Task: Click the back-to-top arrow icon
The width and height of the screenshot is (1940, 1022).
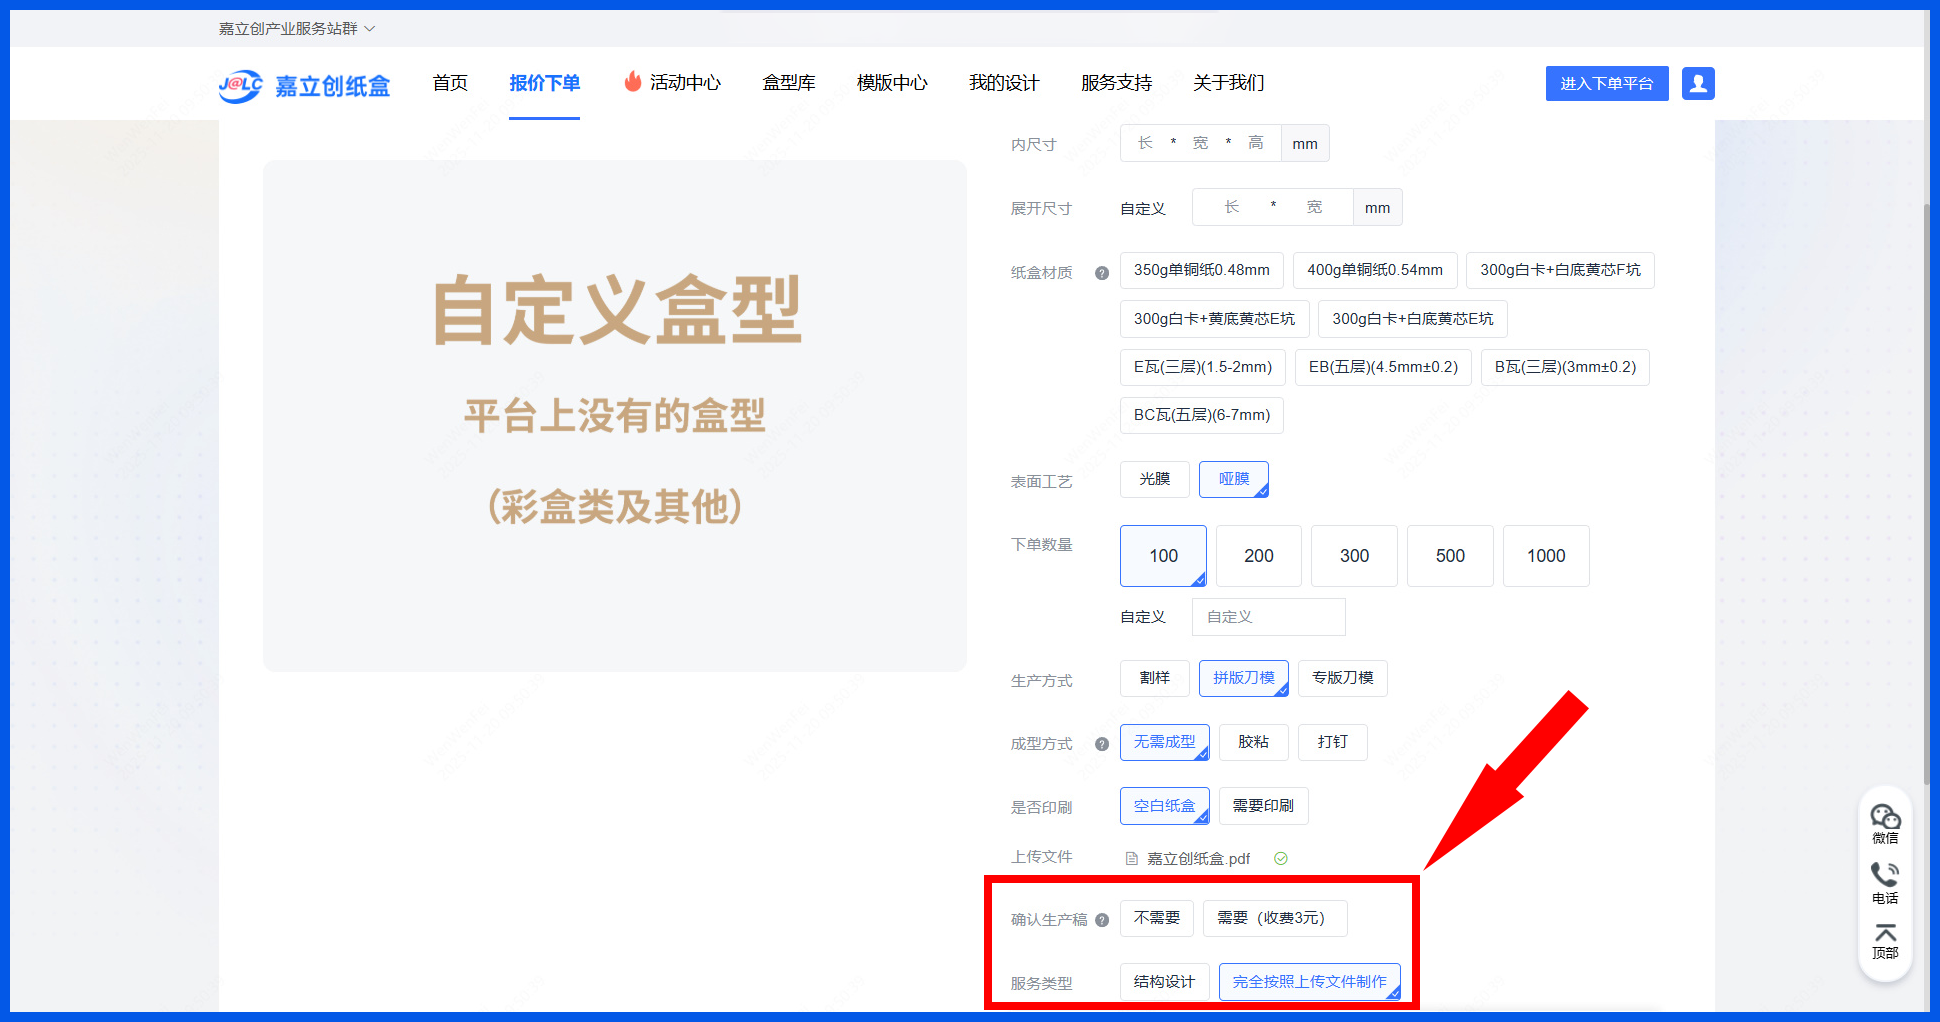Action: [1885, 934]
